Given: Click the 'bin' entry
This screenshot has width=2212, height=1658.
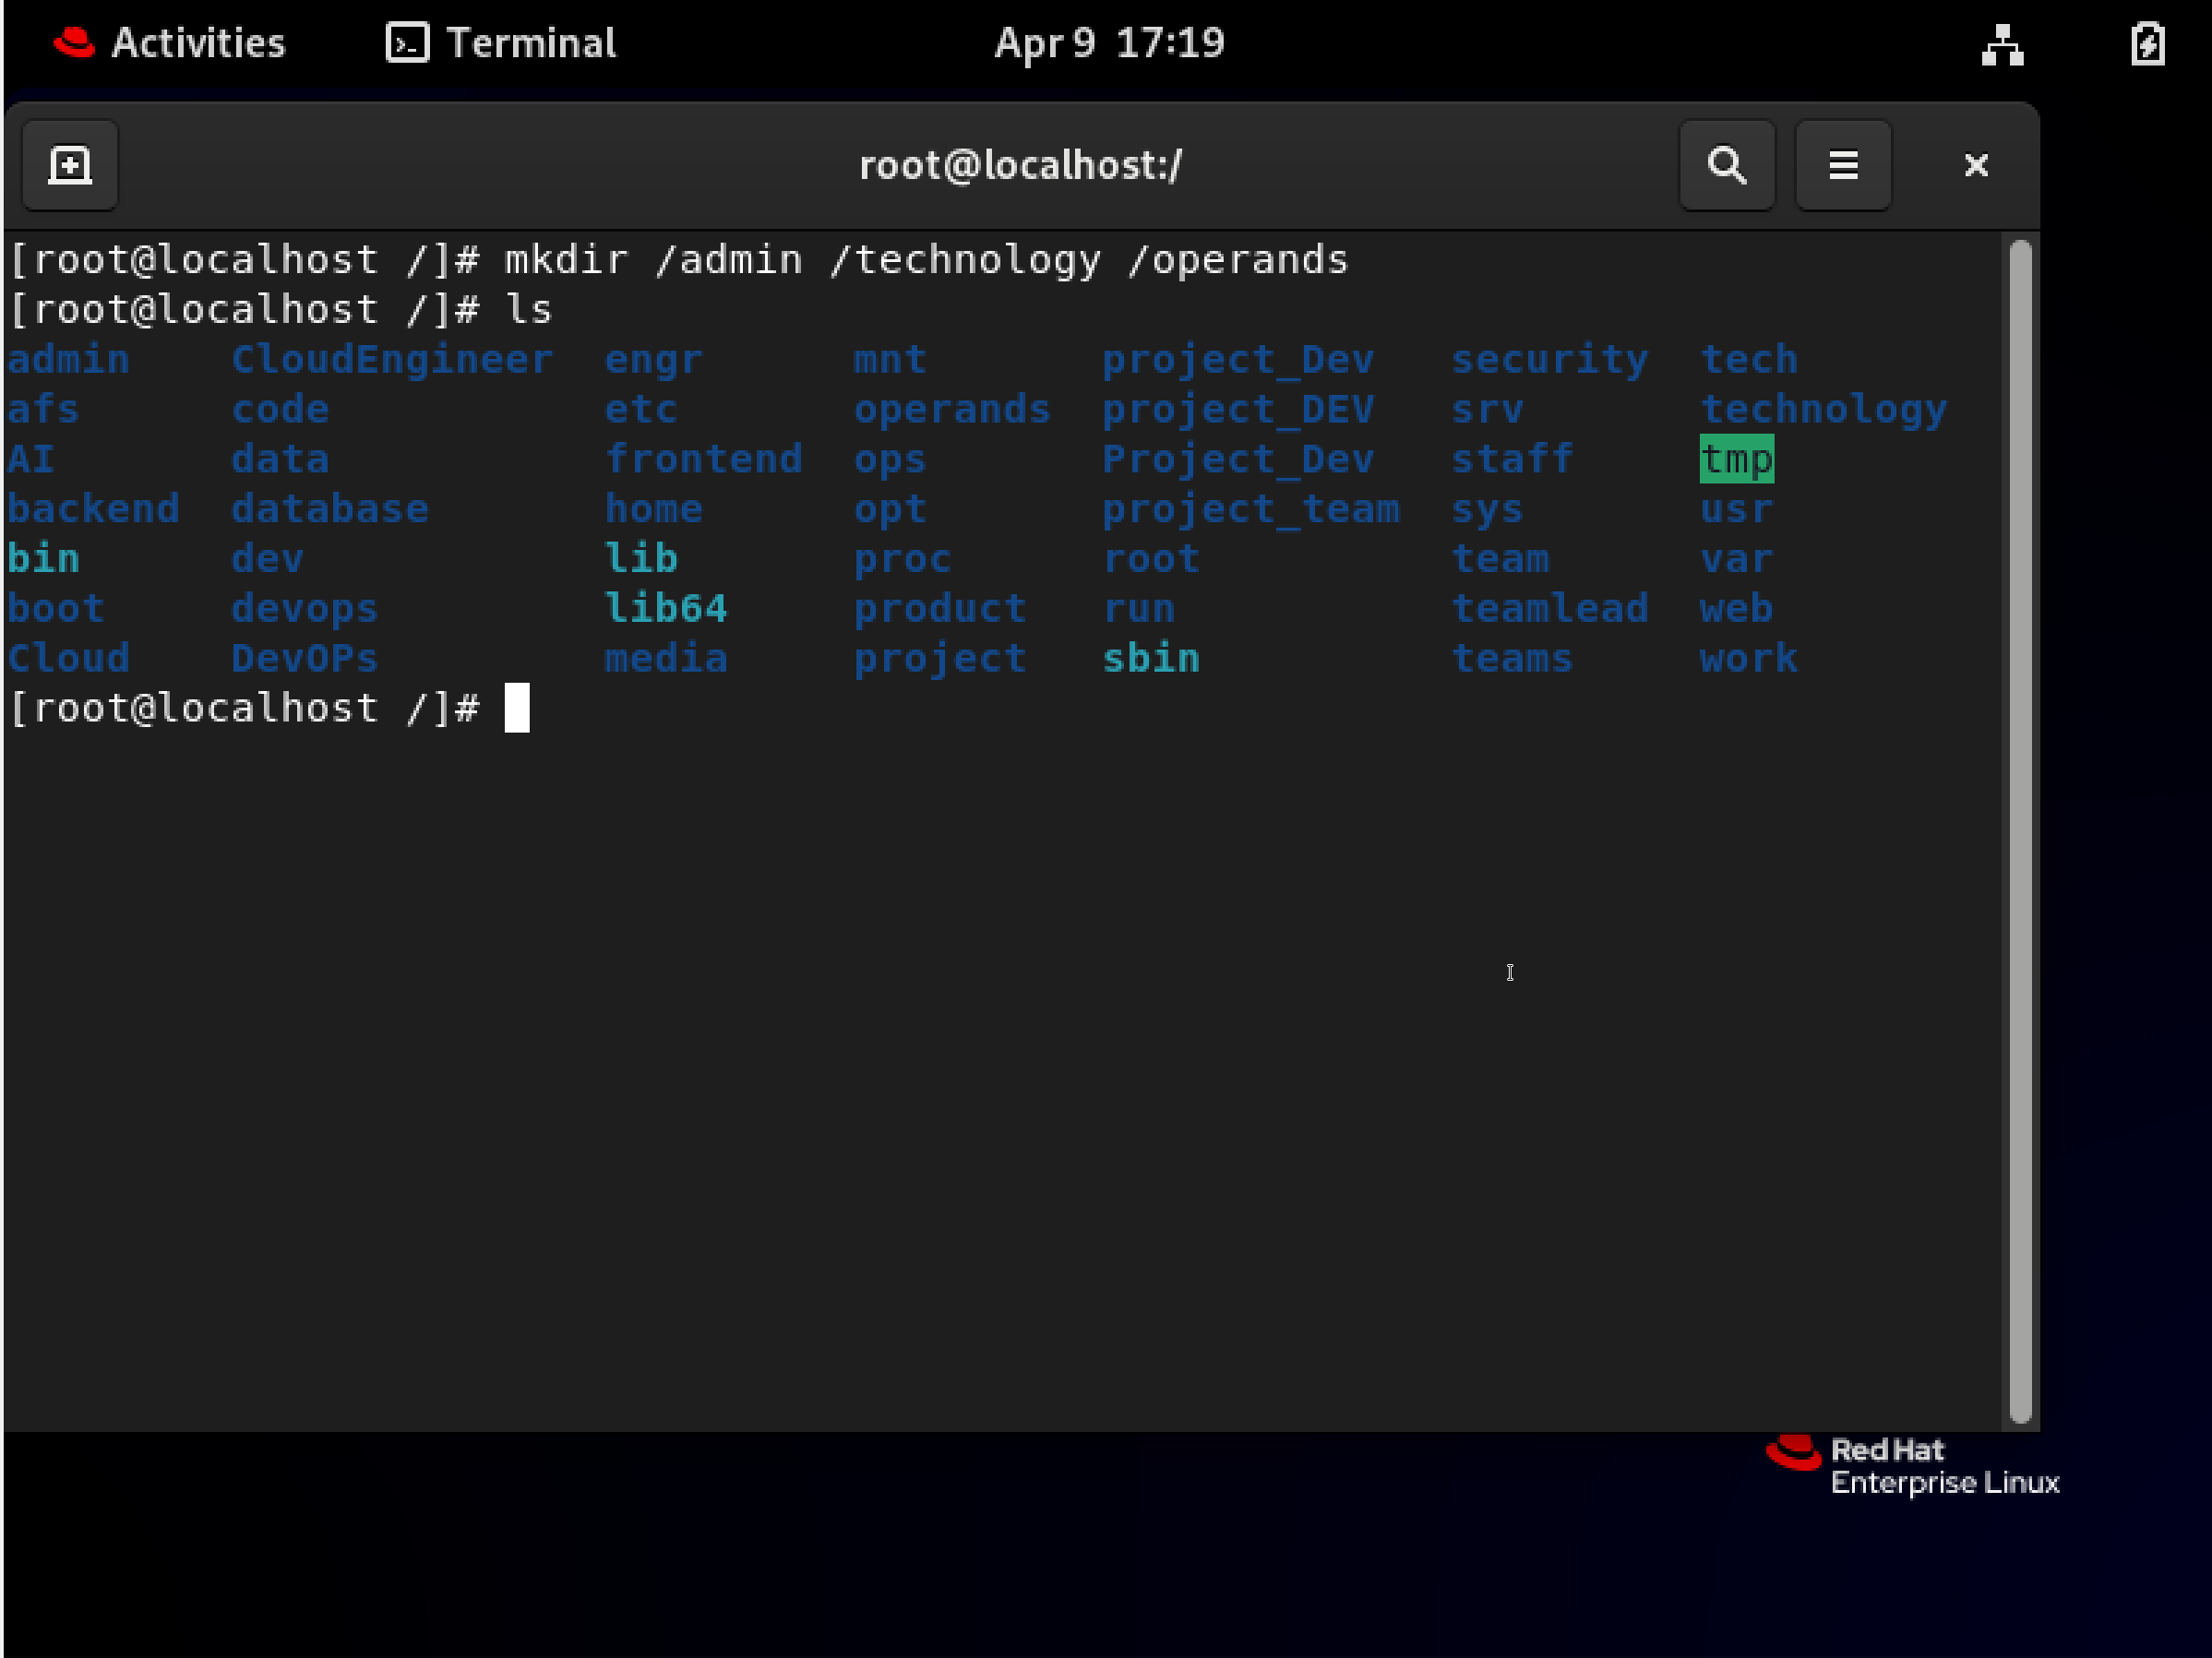Looking at the screenshot, I should pyautogui.click(x=44, y=559).
